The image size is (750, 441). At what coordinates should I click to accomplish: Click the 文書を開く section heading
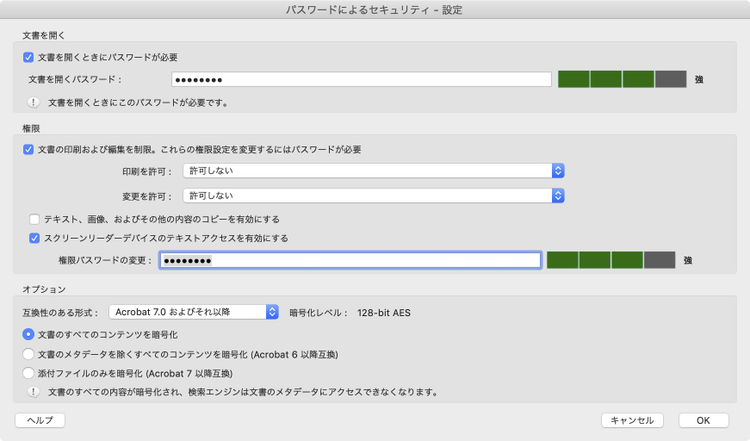44,35
